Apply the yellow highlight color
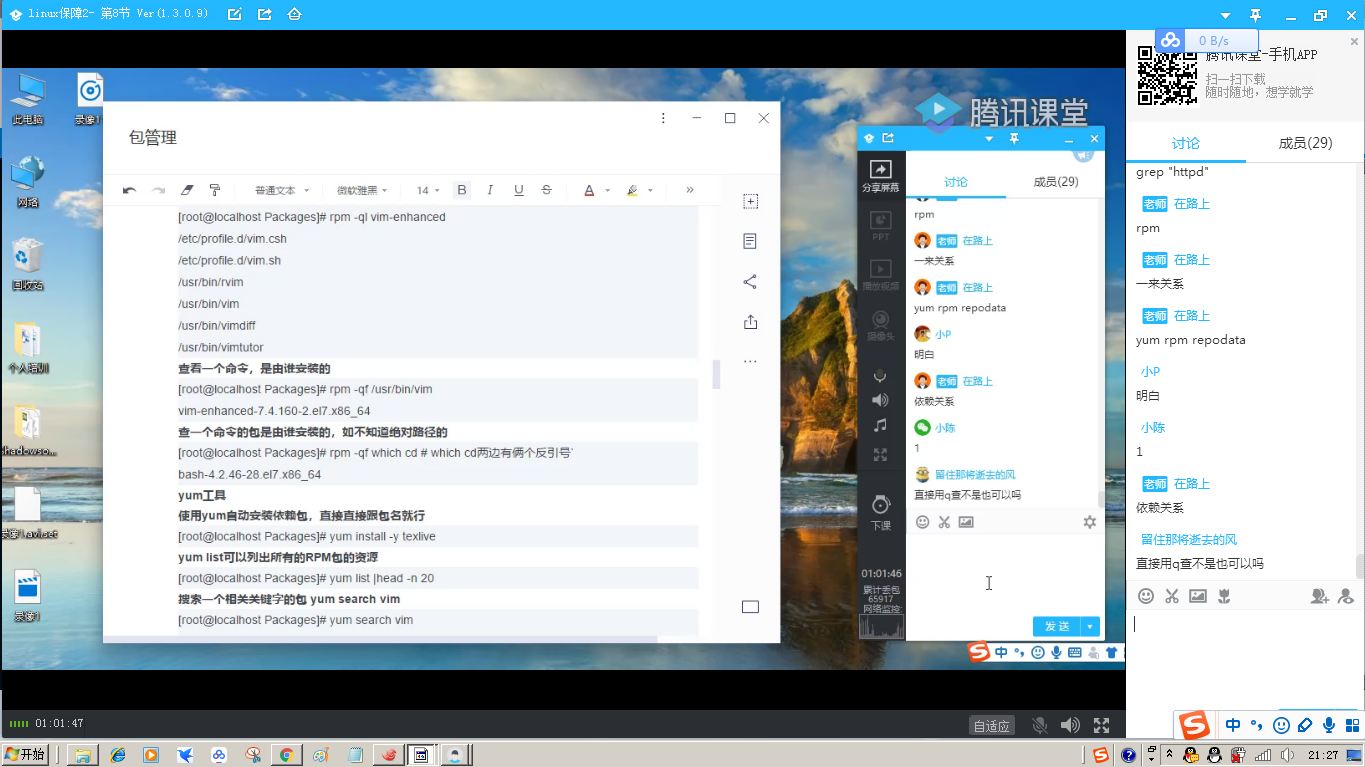1365x767 pixels. point(632,190)
